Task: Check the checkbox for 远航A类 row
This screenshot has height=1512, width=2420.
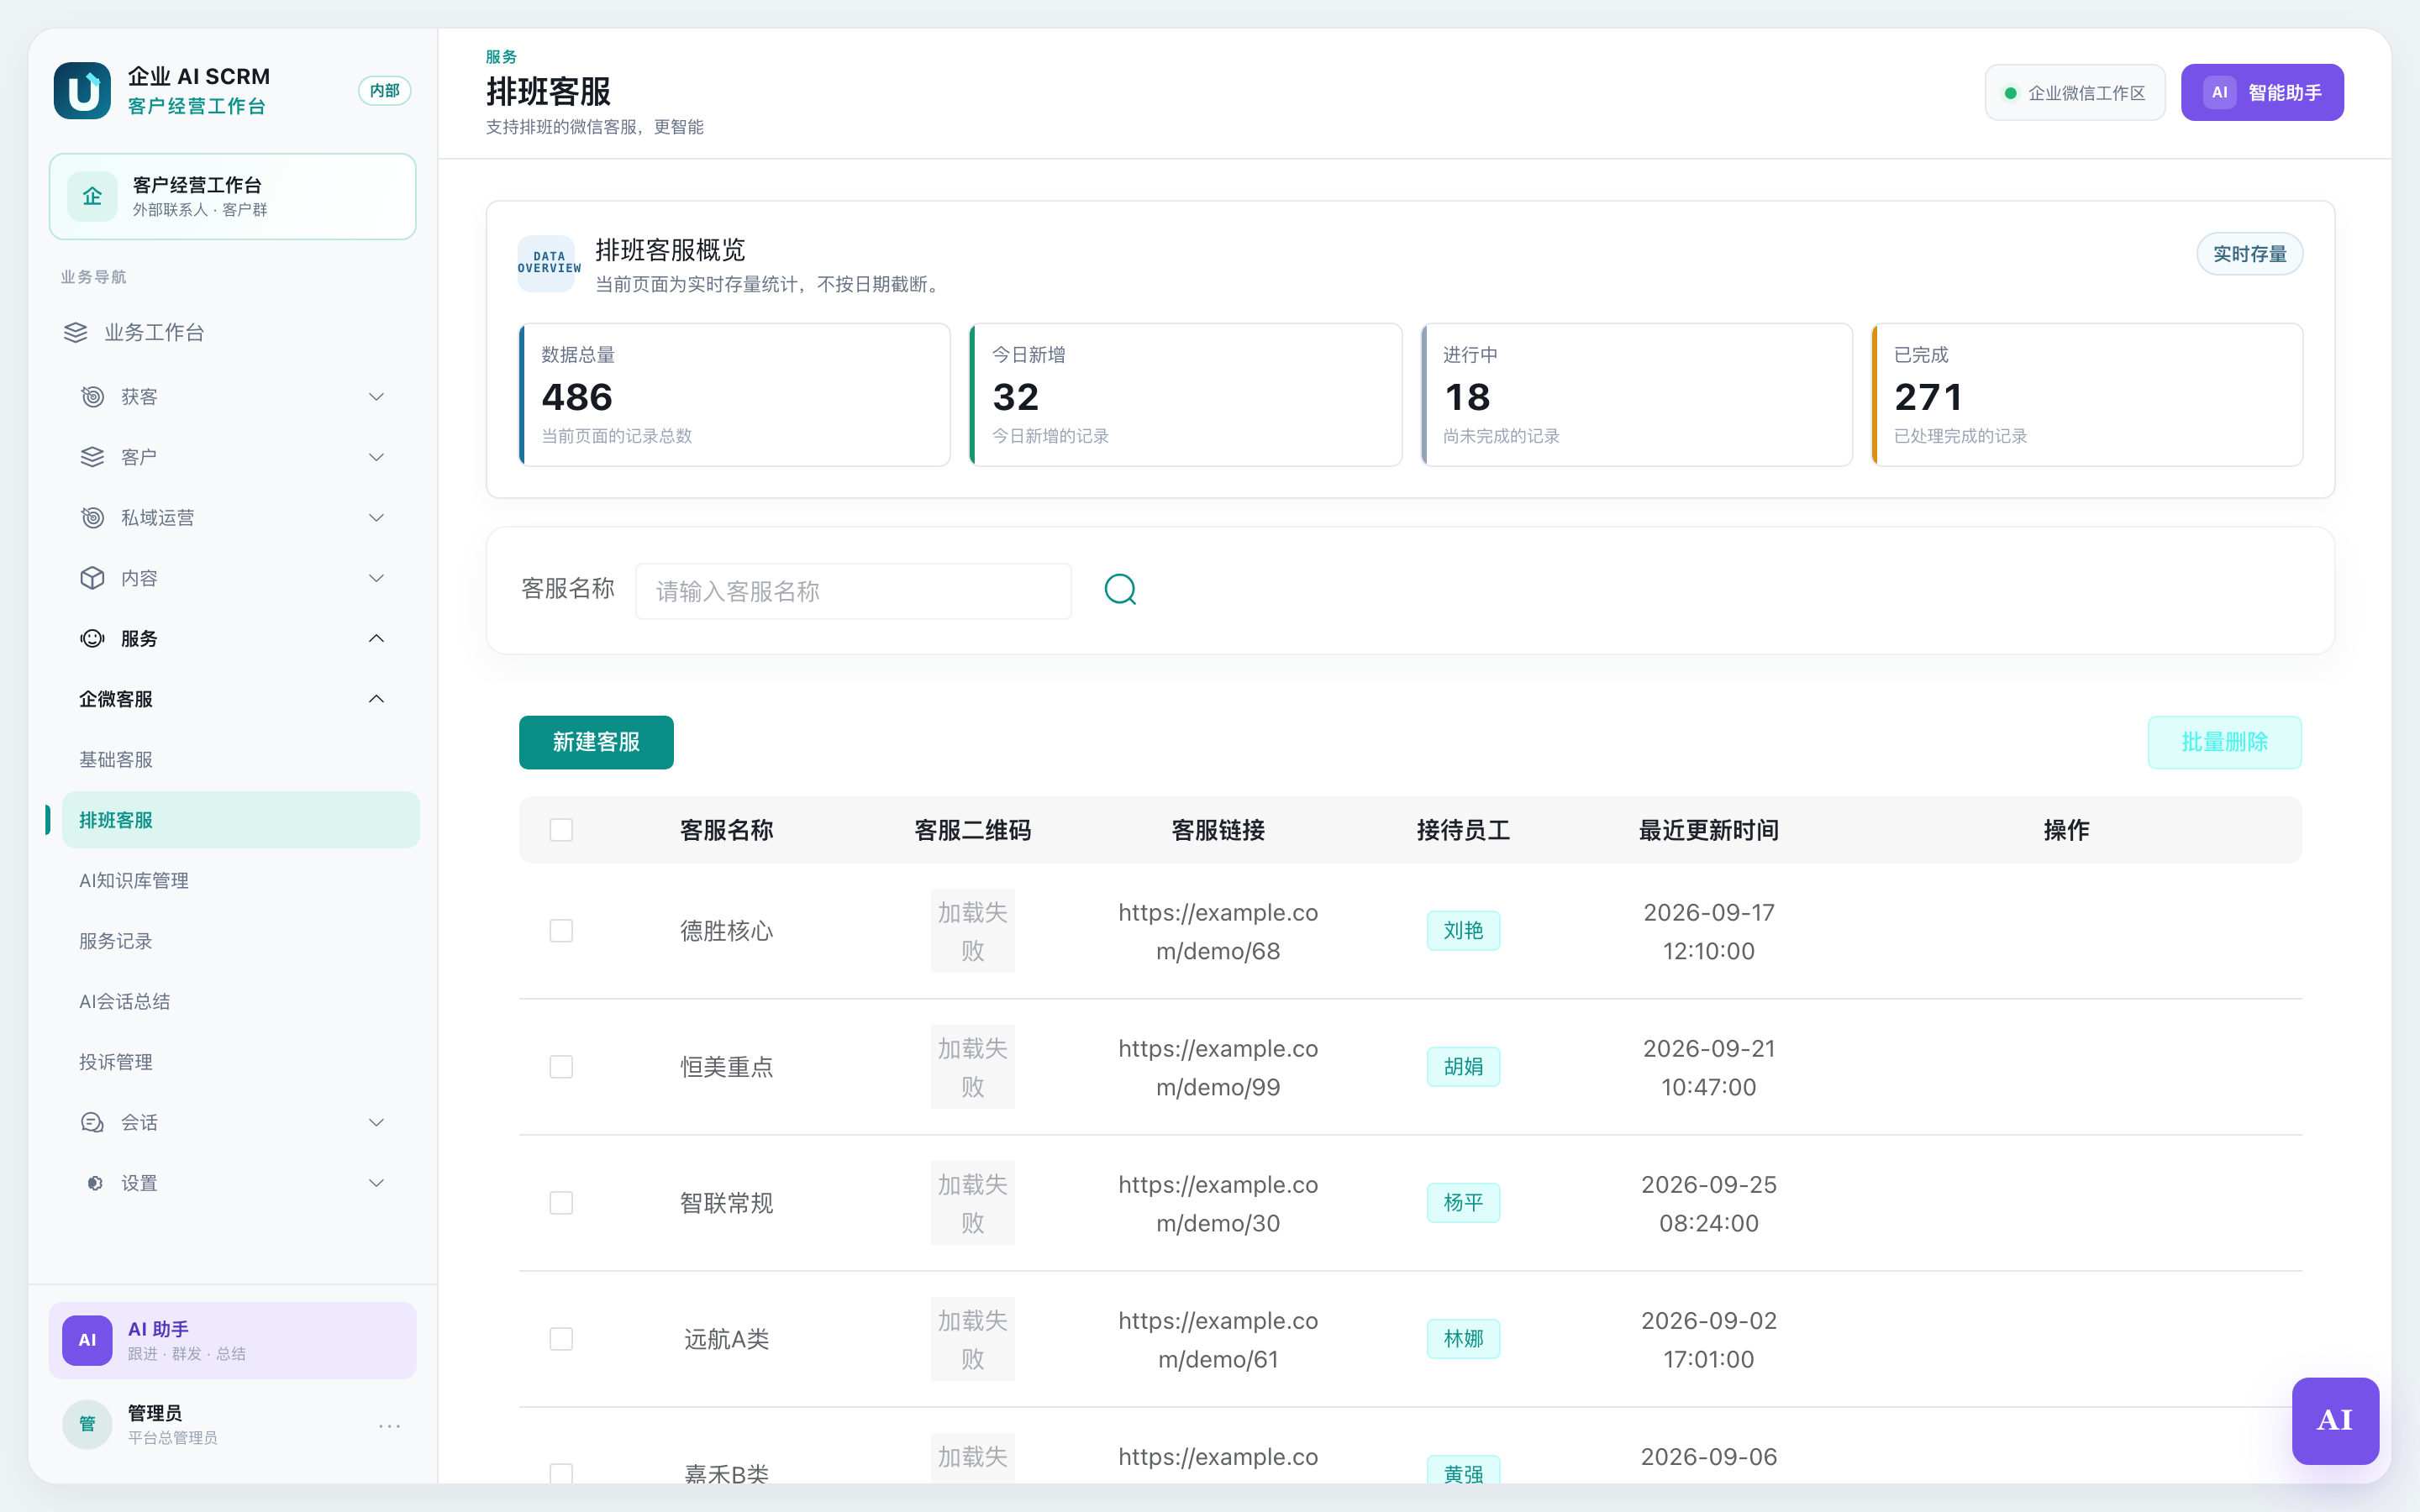Action: pos(561,1339)
